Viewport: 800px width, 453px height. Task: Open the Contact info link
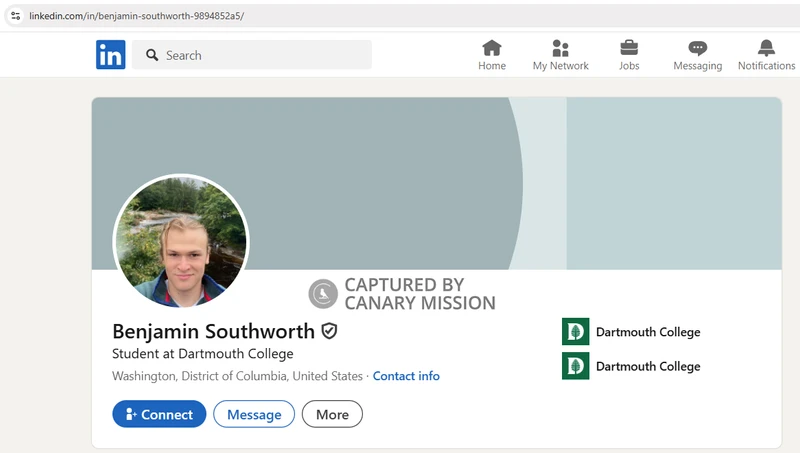point(406,376)
